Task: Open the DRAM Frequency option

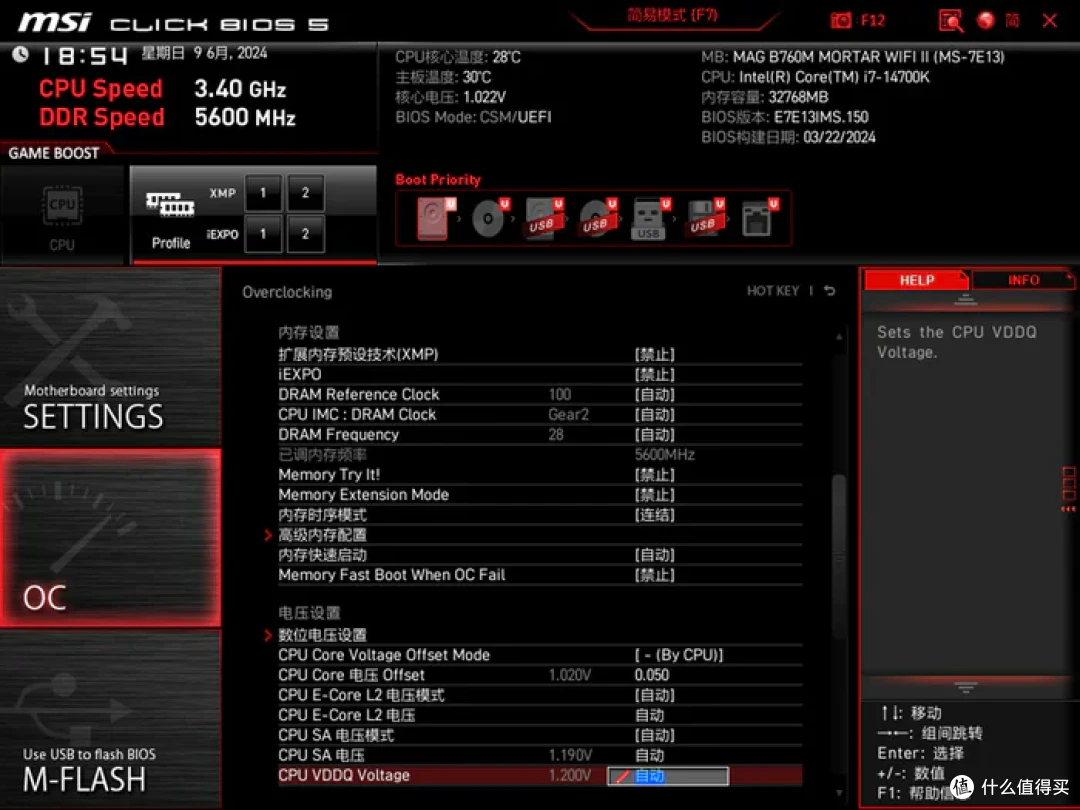Action: [540, 434]
